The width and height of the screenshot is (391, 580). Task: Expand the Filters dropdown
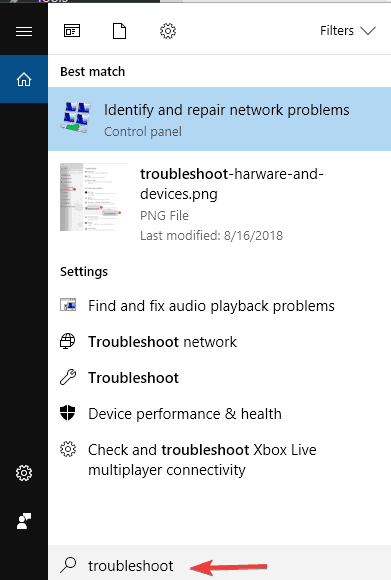point(347,31)
